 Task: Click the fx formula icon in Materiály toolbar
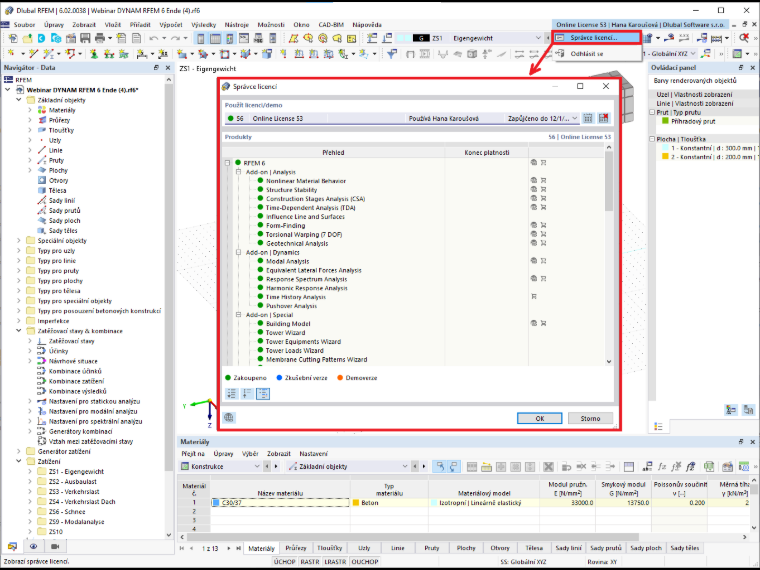click(x=662, y=466)
